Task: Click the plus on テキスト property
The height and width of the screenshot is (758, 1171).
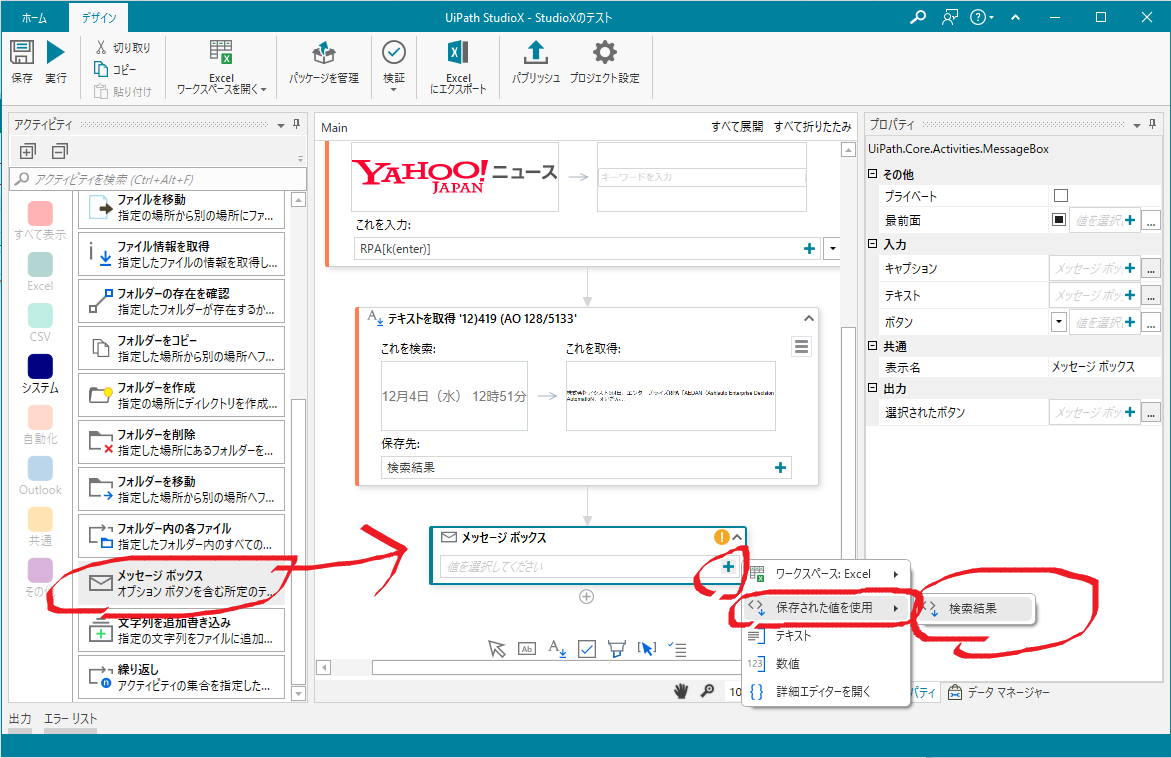Action: point(1129,295)
